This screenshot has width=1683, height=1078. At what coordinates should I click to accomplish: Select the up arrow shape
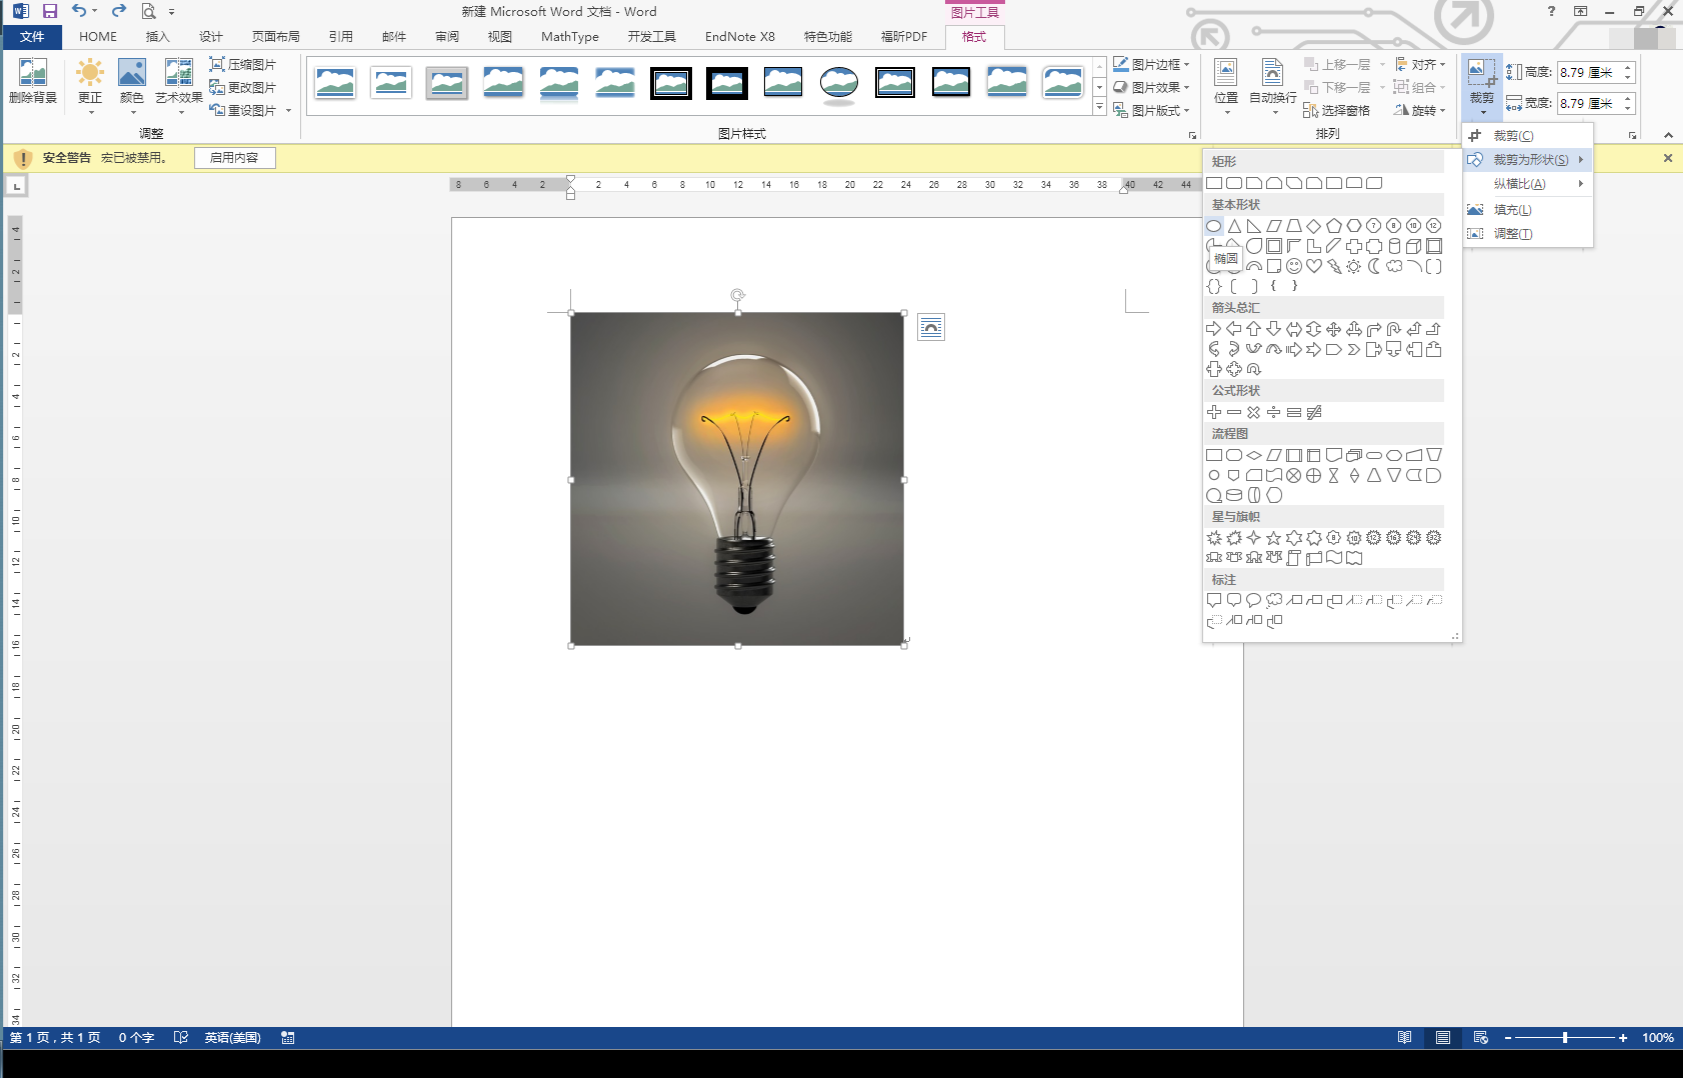(1254, 329)
